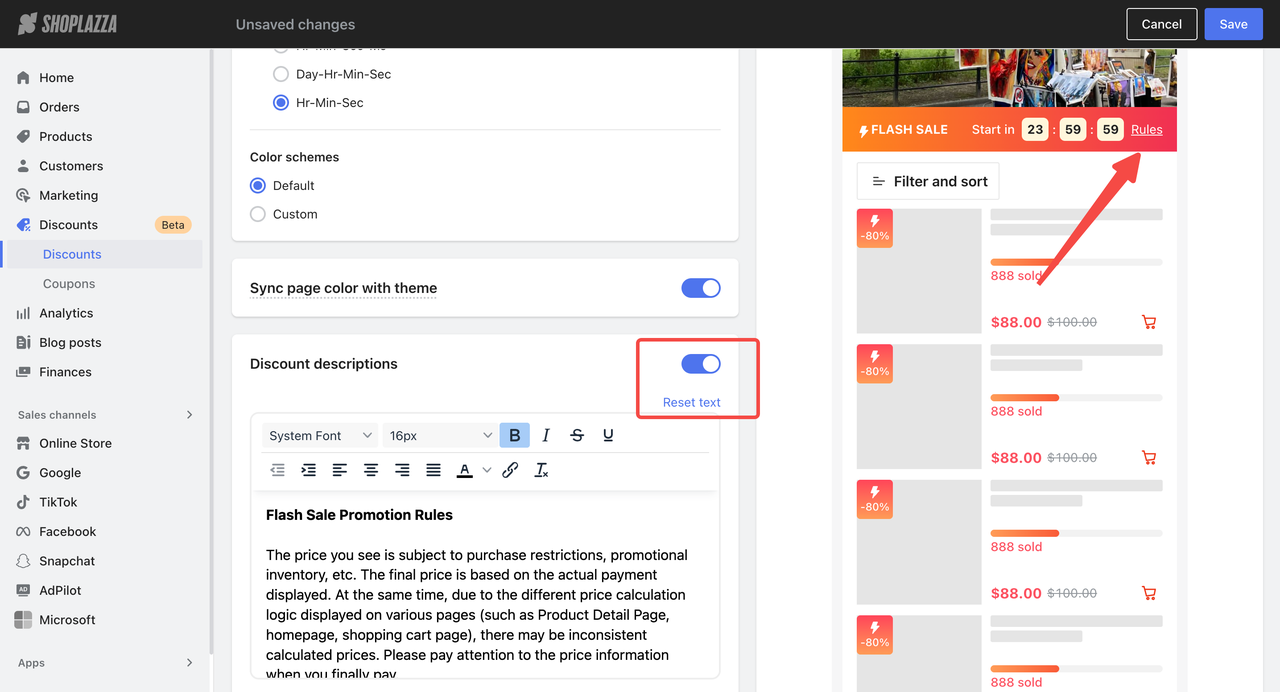Insert a hyperlink in the editor

pos(510,470)
